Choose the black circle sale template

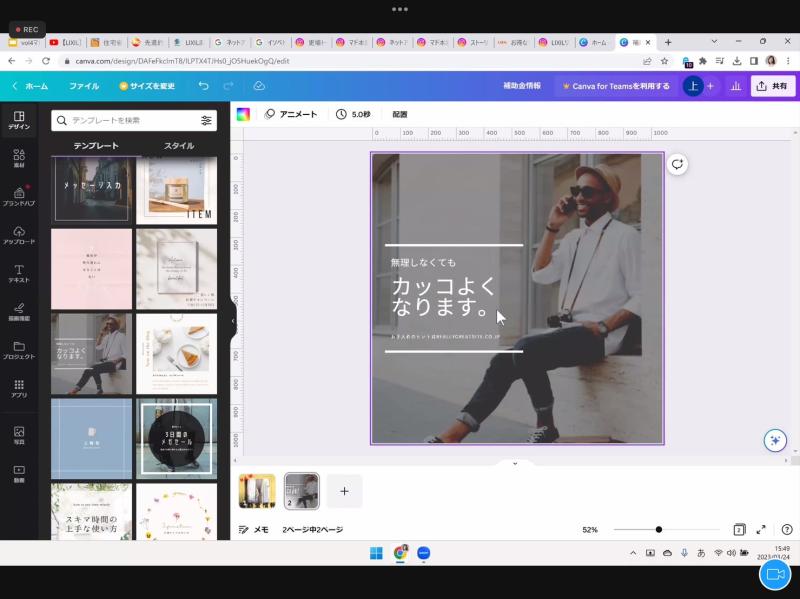[177, 439]
